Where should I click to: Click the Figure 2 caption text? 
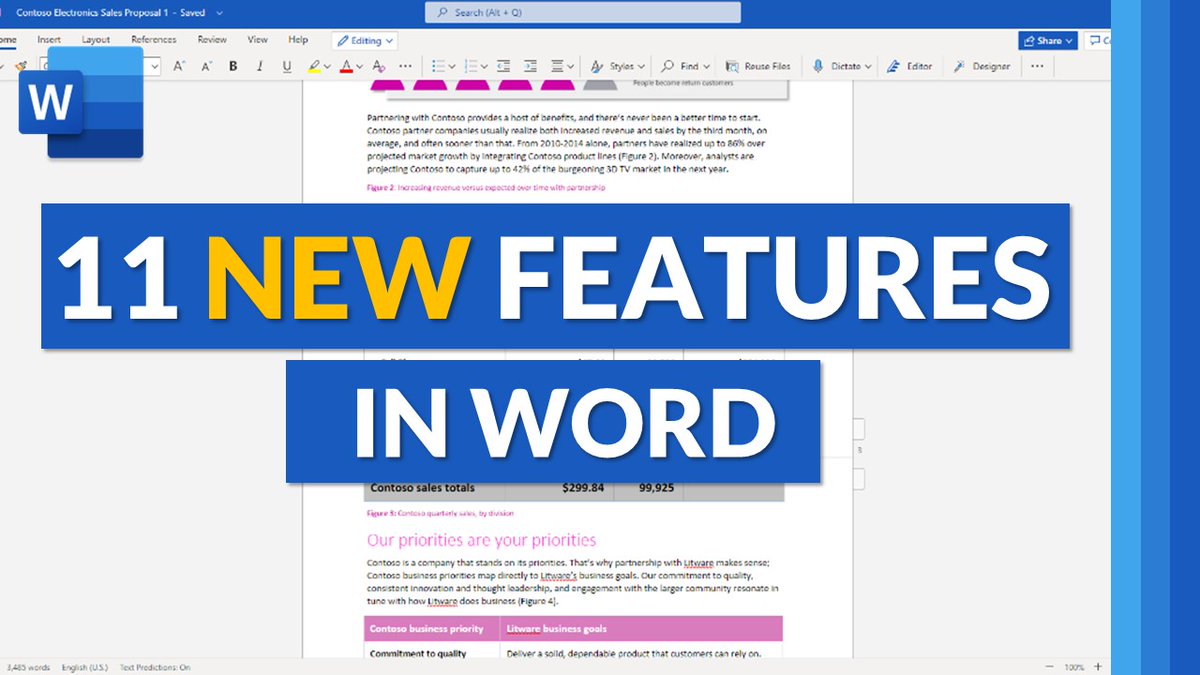point(486,187)
